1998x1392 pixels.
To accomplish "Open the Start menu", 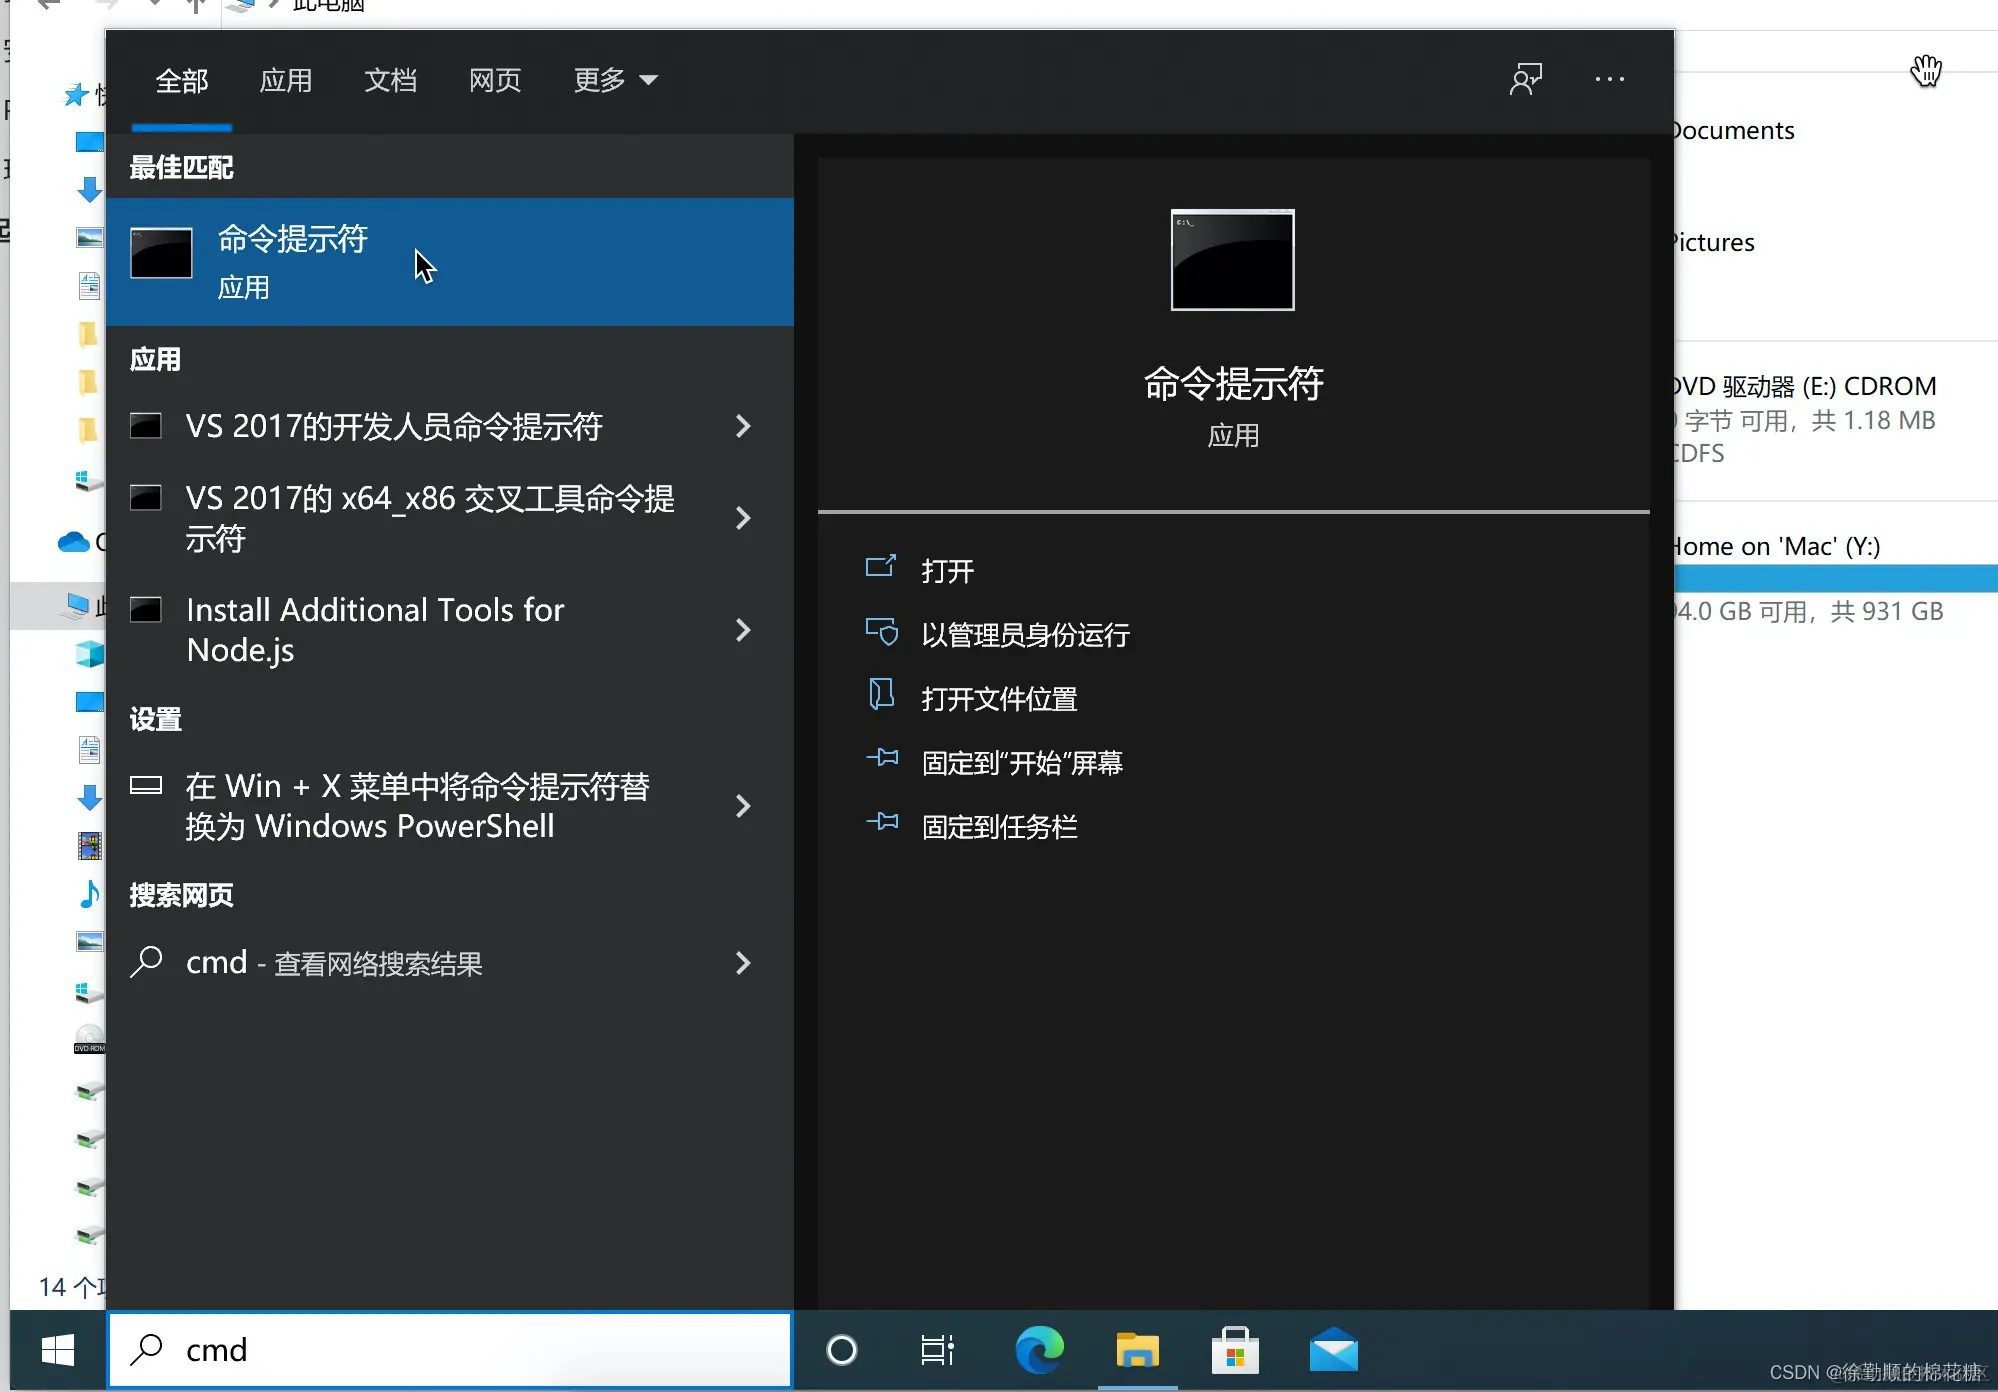I will click(57, 1350).
